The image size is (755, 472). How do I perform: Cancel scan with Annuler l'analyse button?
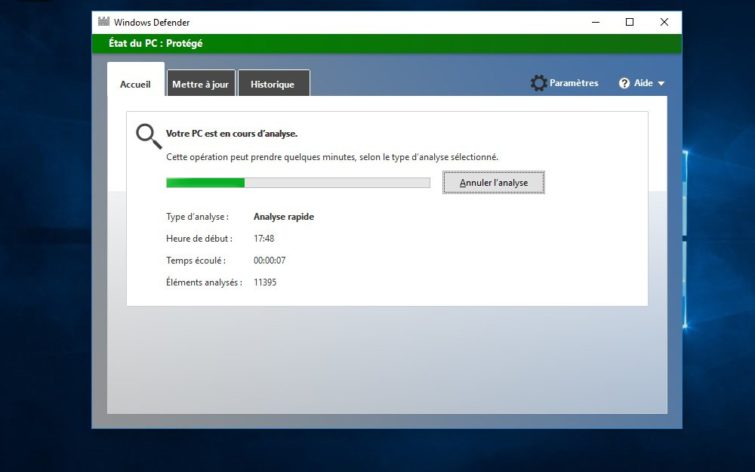[494, 183]
